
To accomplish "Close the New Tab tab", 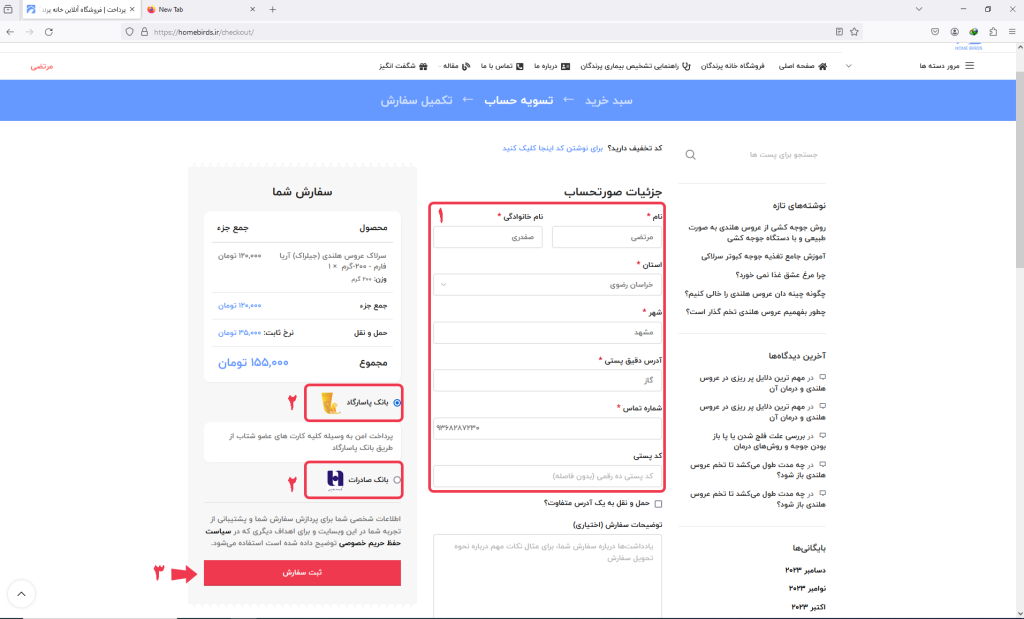I will pos(253,9).
